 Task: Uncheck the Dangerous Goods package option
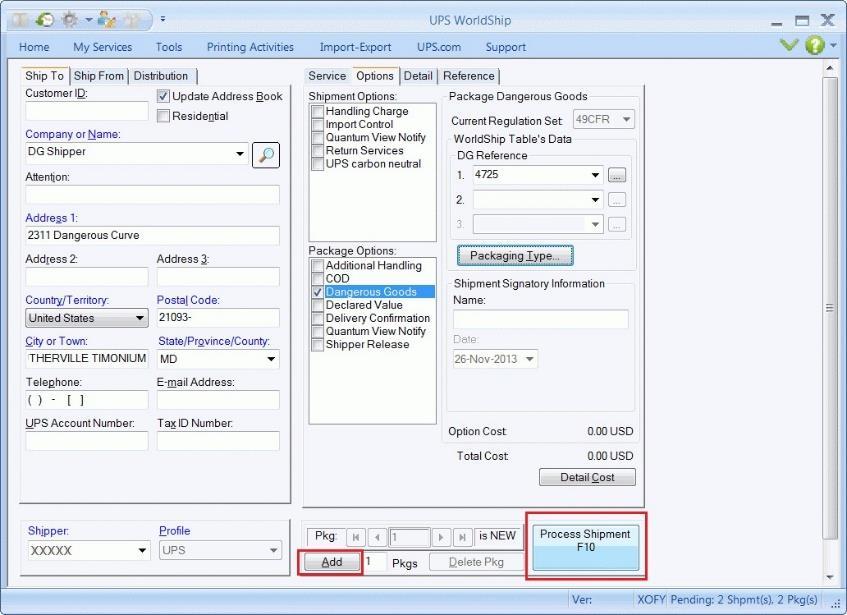pyautogui.click(x=318, y=292)
